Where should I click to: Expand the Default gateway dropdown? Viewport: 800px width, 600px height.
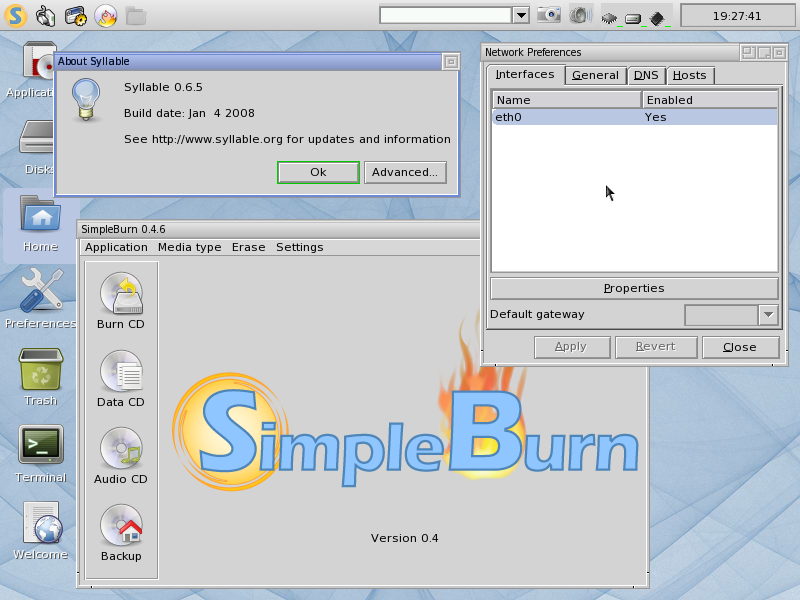pos(768,315)
